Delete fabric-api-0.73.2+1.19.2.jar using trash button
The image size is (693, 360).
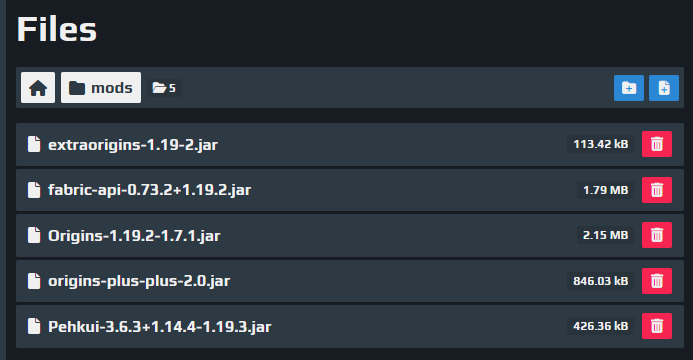[x=657, y=190]
